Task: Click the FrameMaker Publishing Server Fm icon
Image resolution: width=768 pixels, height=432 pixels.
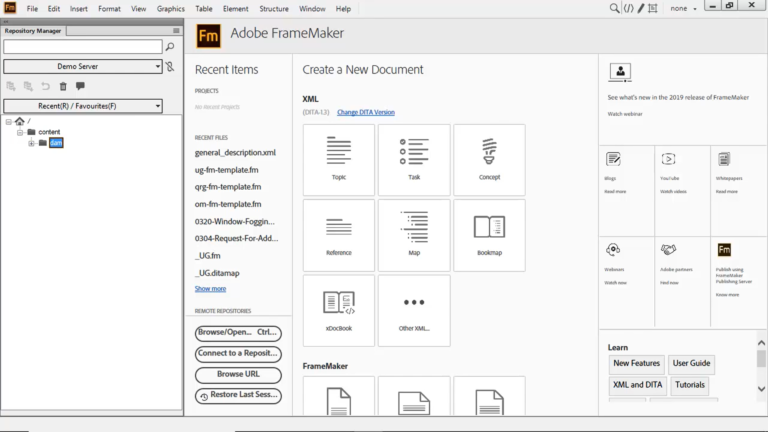Action: [x=724, y=250]
